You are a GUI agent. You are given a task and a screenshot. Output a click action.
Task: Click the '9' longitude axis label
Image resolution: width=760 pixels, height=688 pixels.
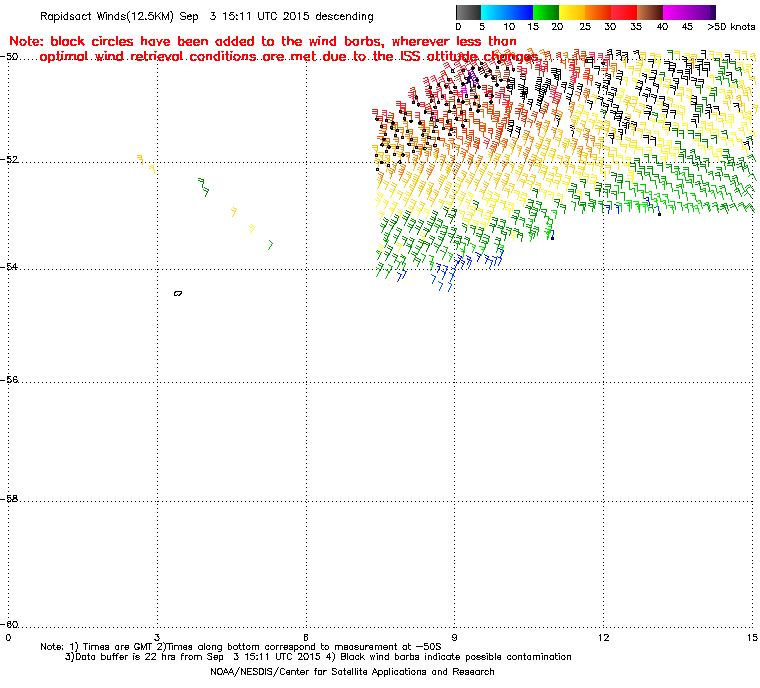coord(455,637)
